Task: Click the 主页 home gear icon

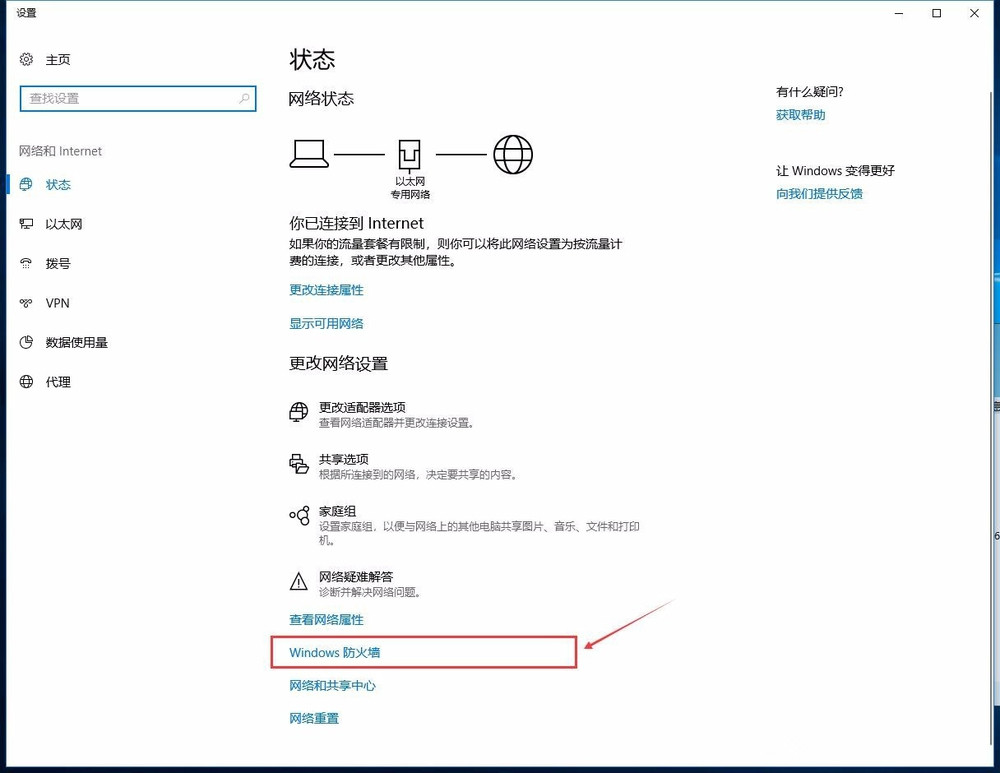Action: point(27,59)
